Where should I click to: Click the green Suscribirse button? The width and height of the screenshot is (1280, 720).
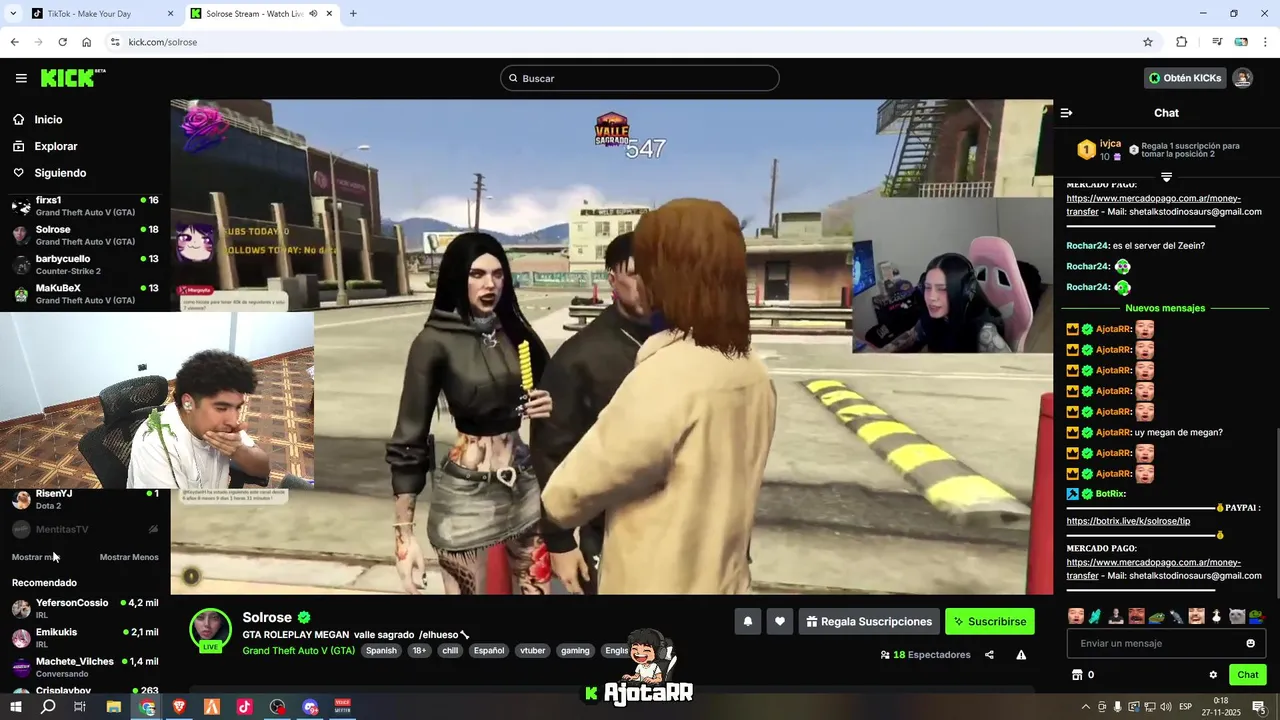[990, 621]
